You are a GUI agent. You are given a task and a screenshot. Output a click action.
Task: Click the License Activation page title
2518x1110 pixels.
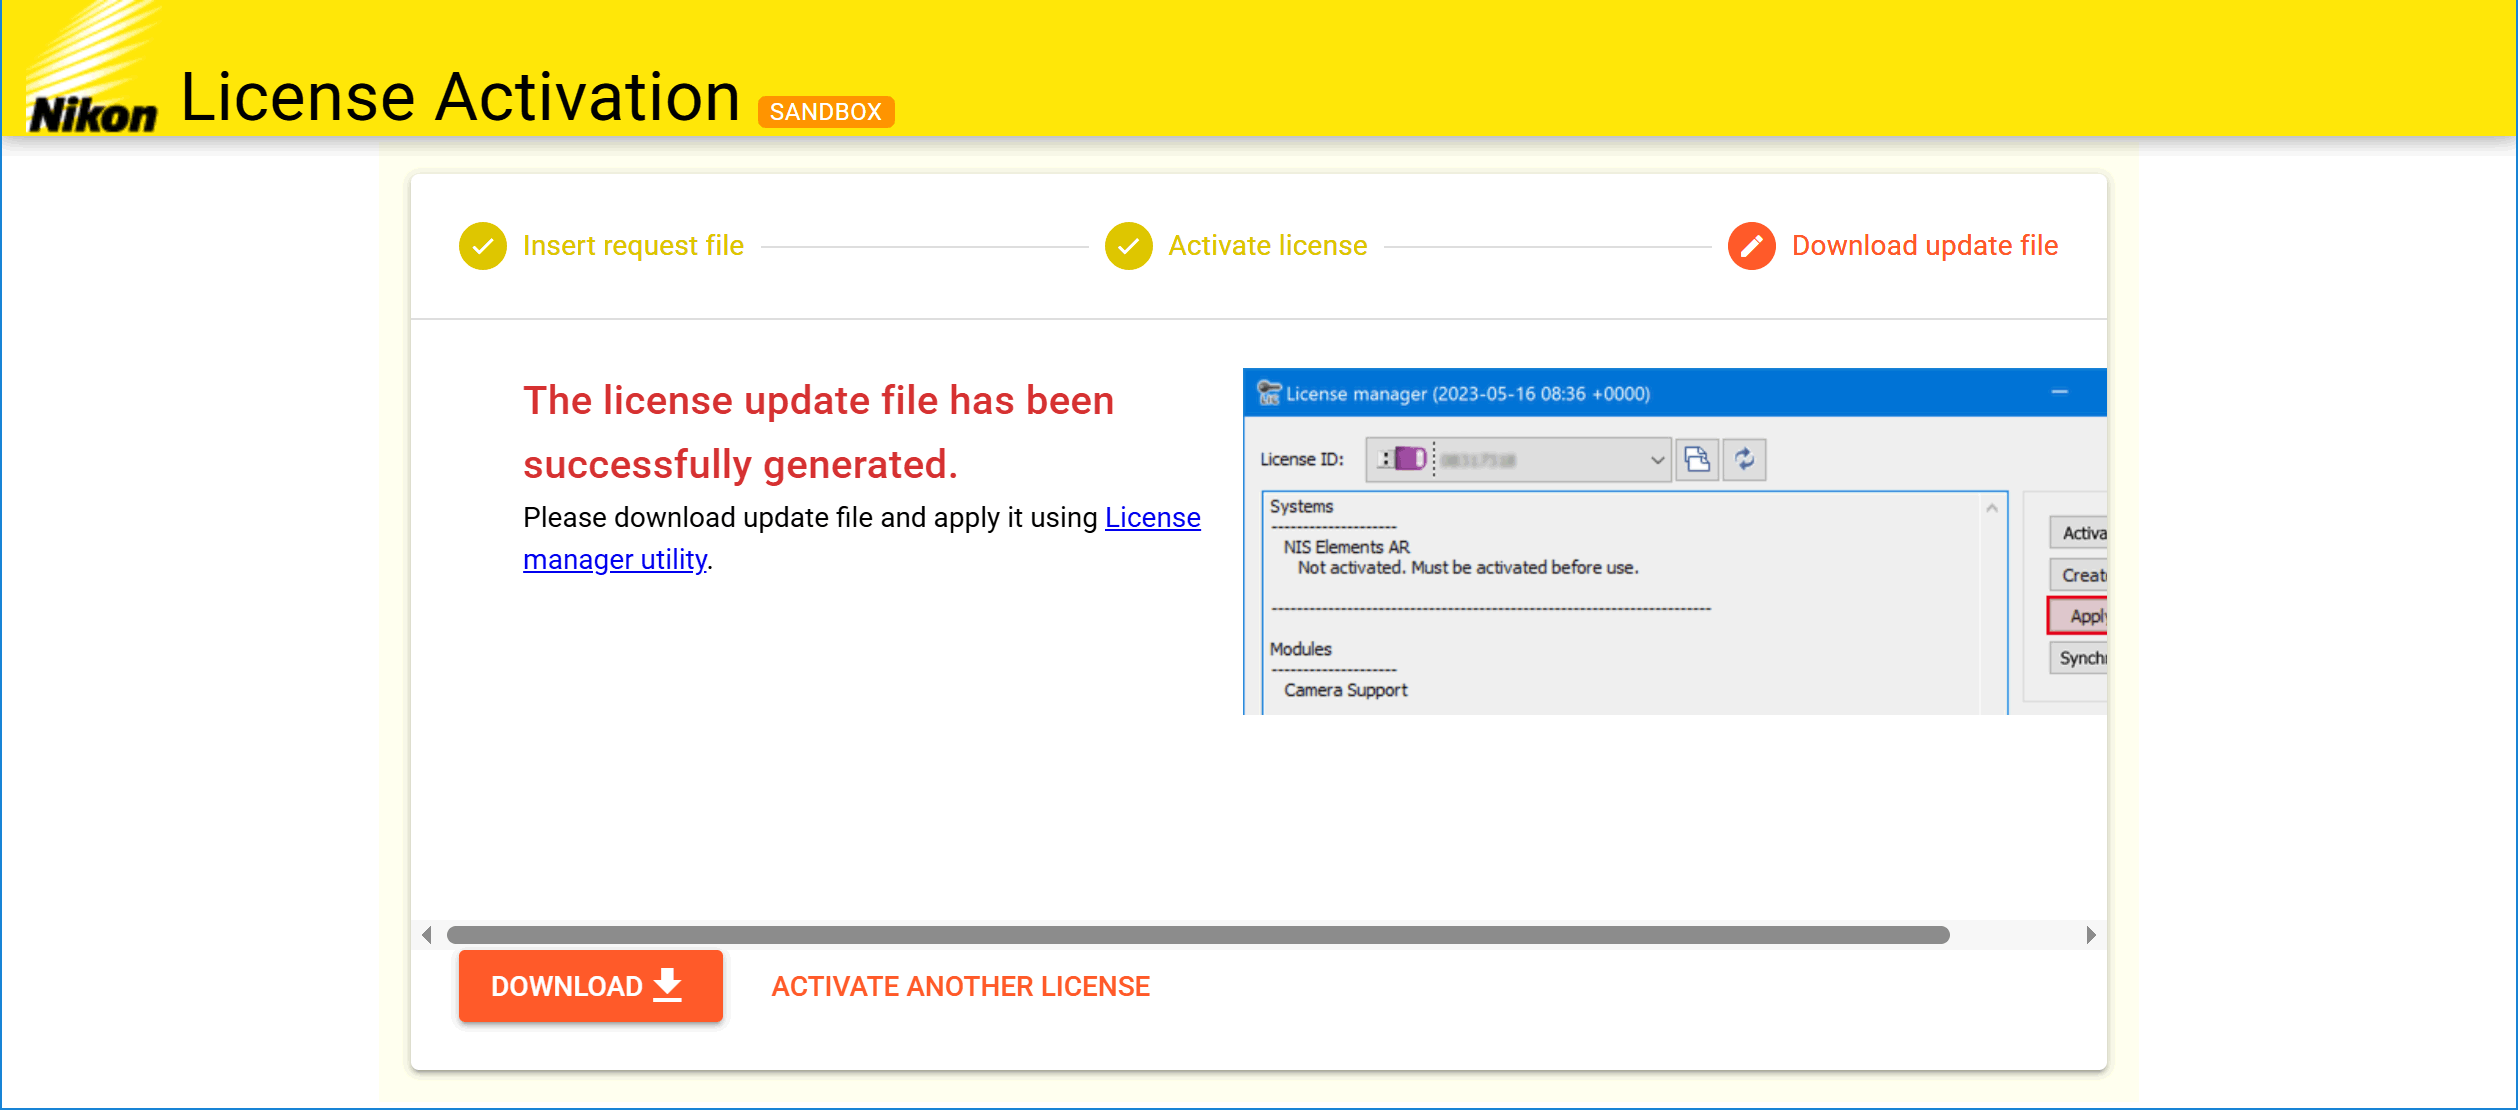click(x=460, y=97)
